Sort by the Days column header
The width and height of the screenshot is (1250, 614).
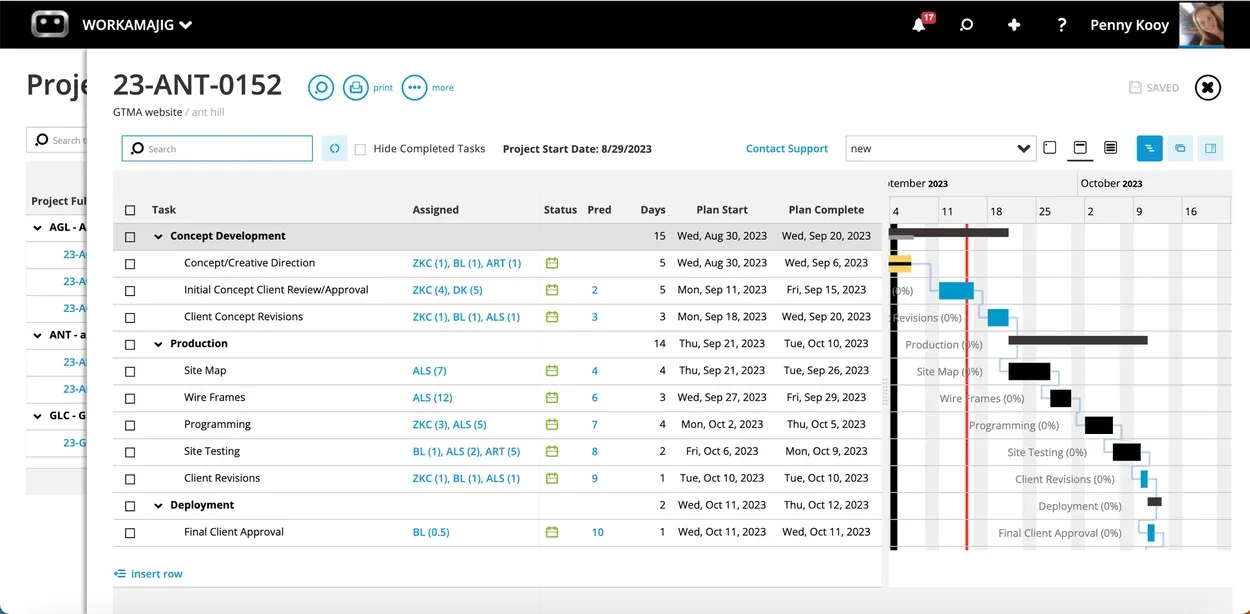click(653, 210)
